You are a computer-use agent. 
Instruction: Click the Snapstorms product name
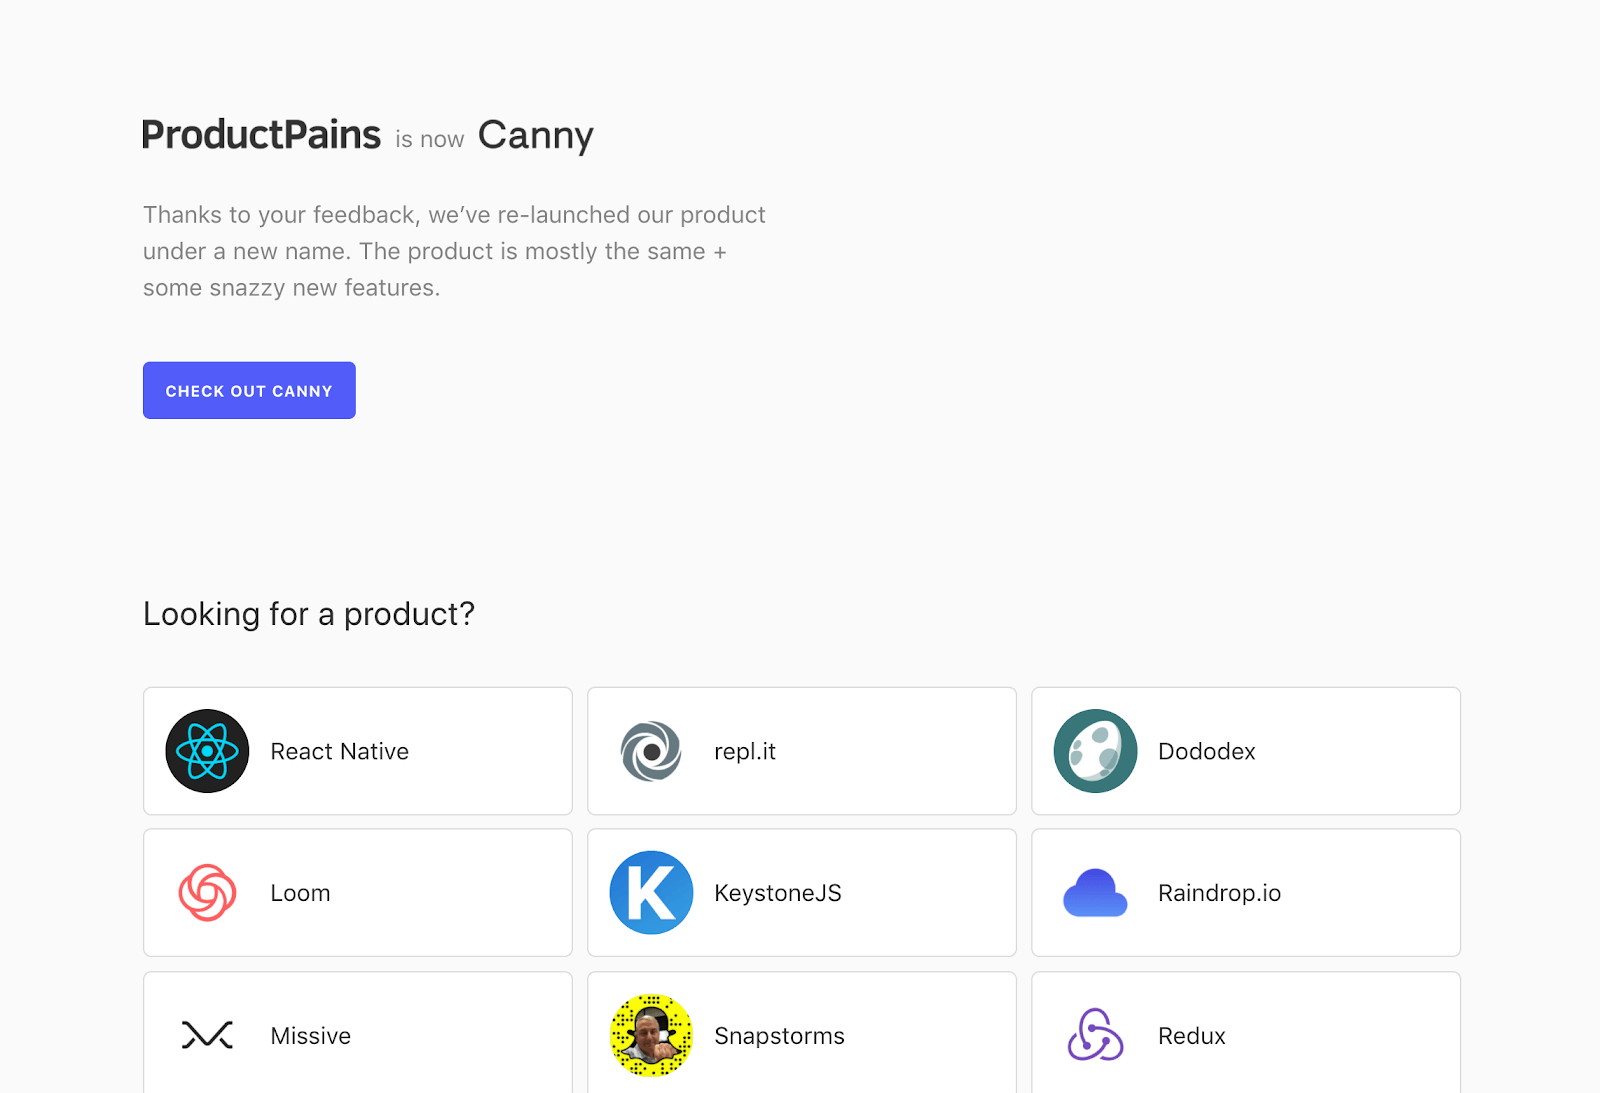(x=780, y=1036)
